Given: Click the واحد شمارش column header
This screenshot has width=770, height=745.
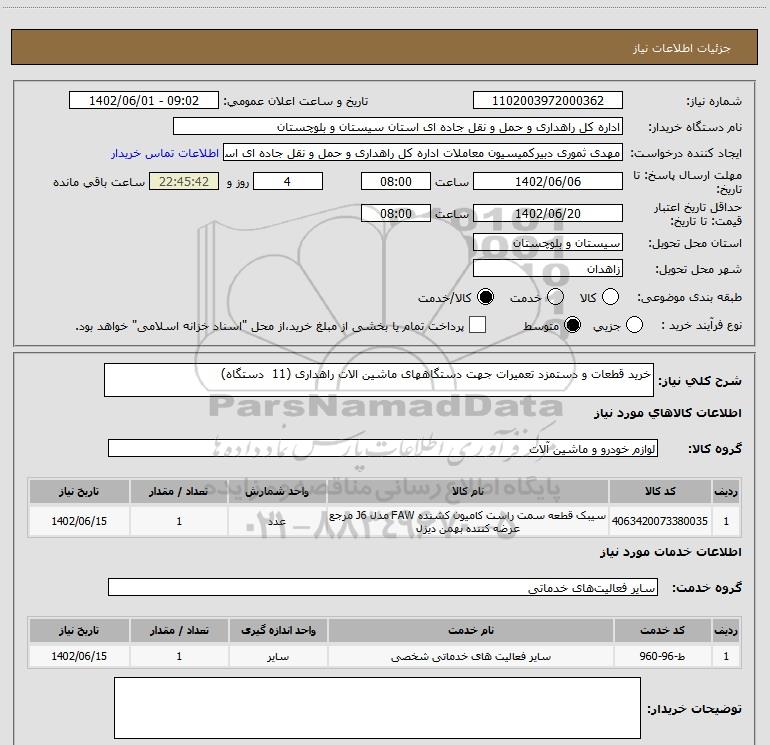Looking at the screenshot, I should (277, 491).
